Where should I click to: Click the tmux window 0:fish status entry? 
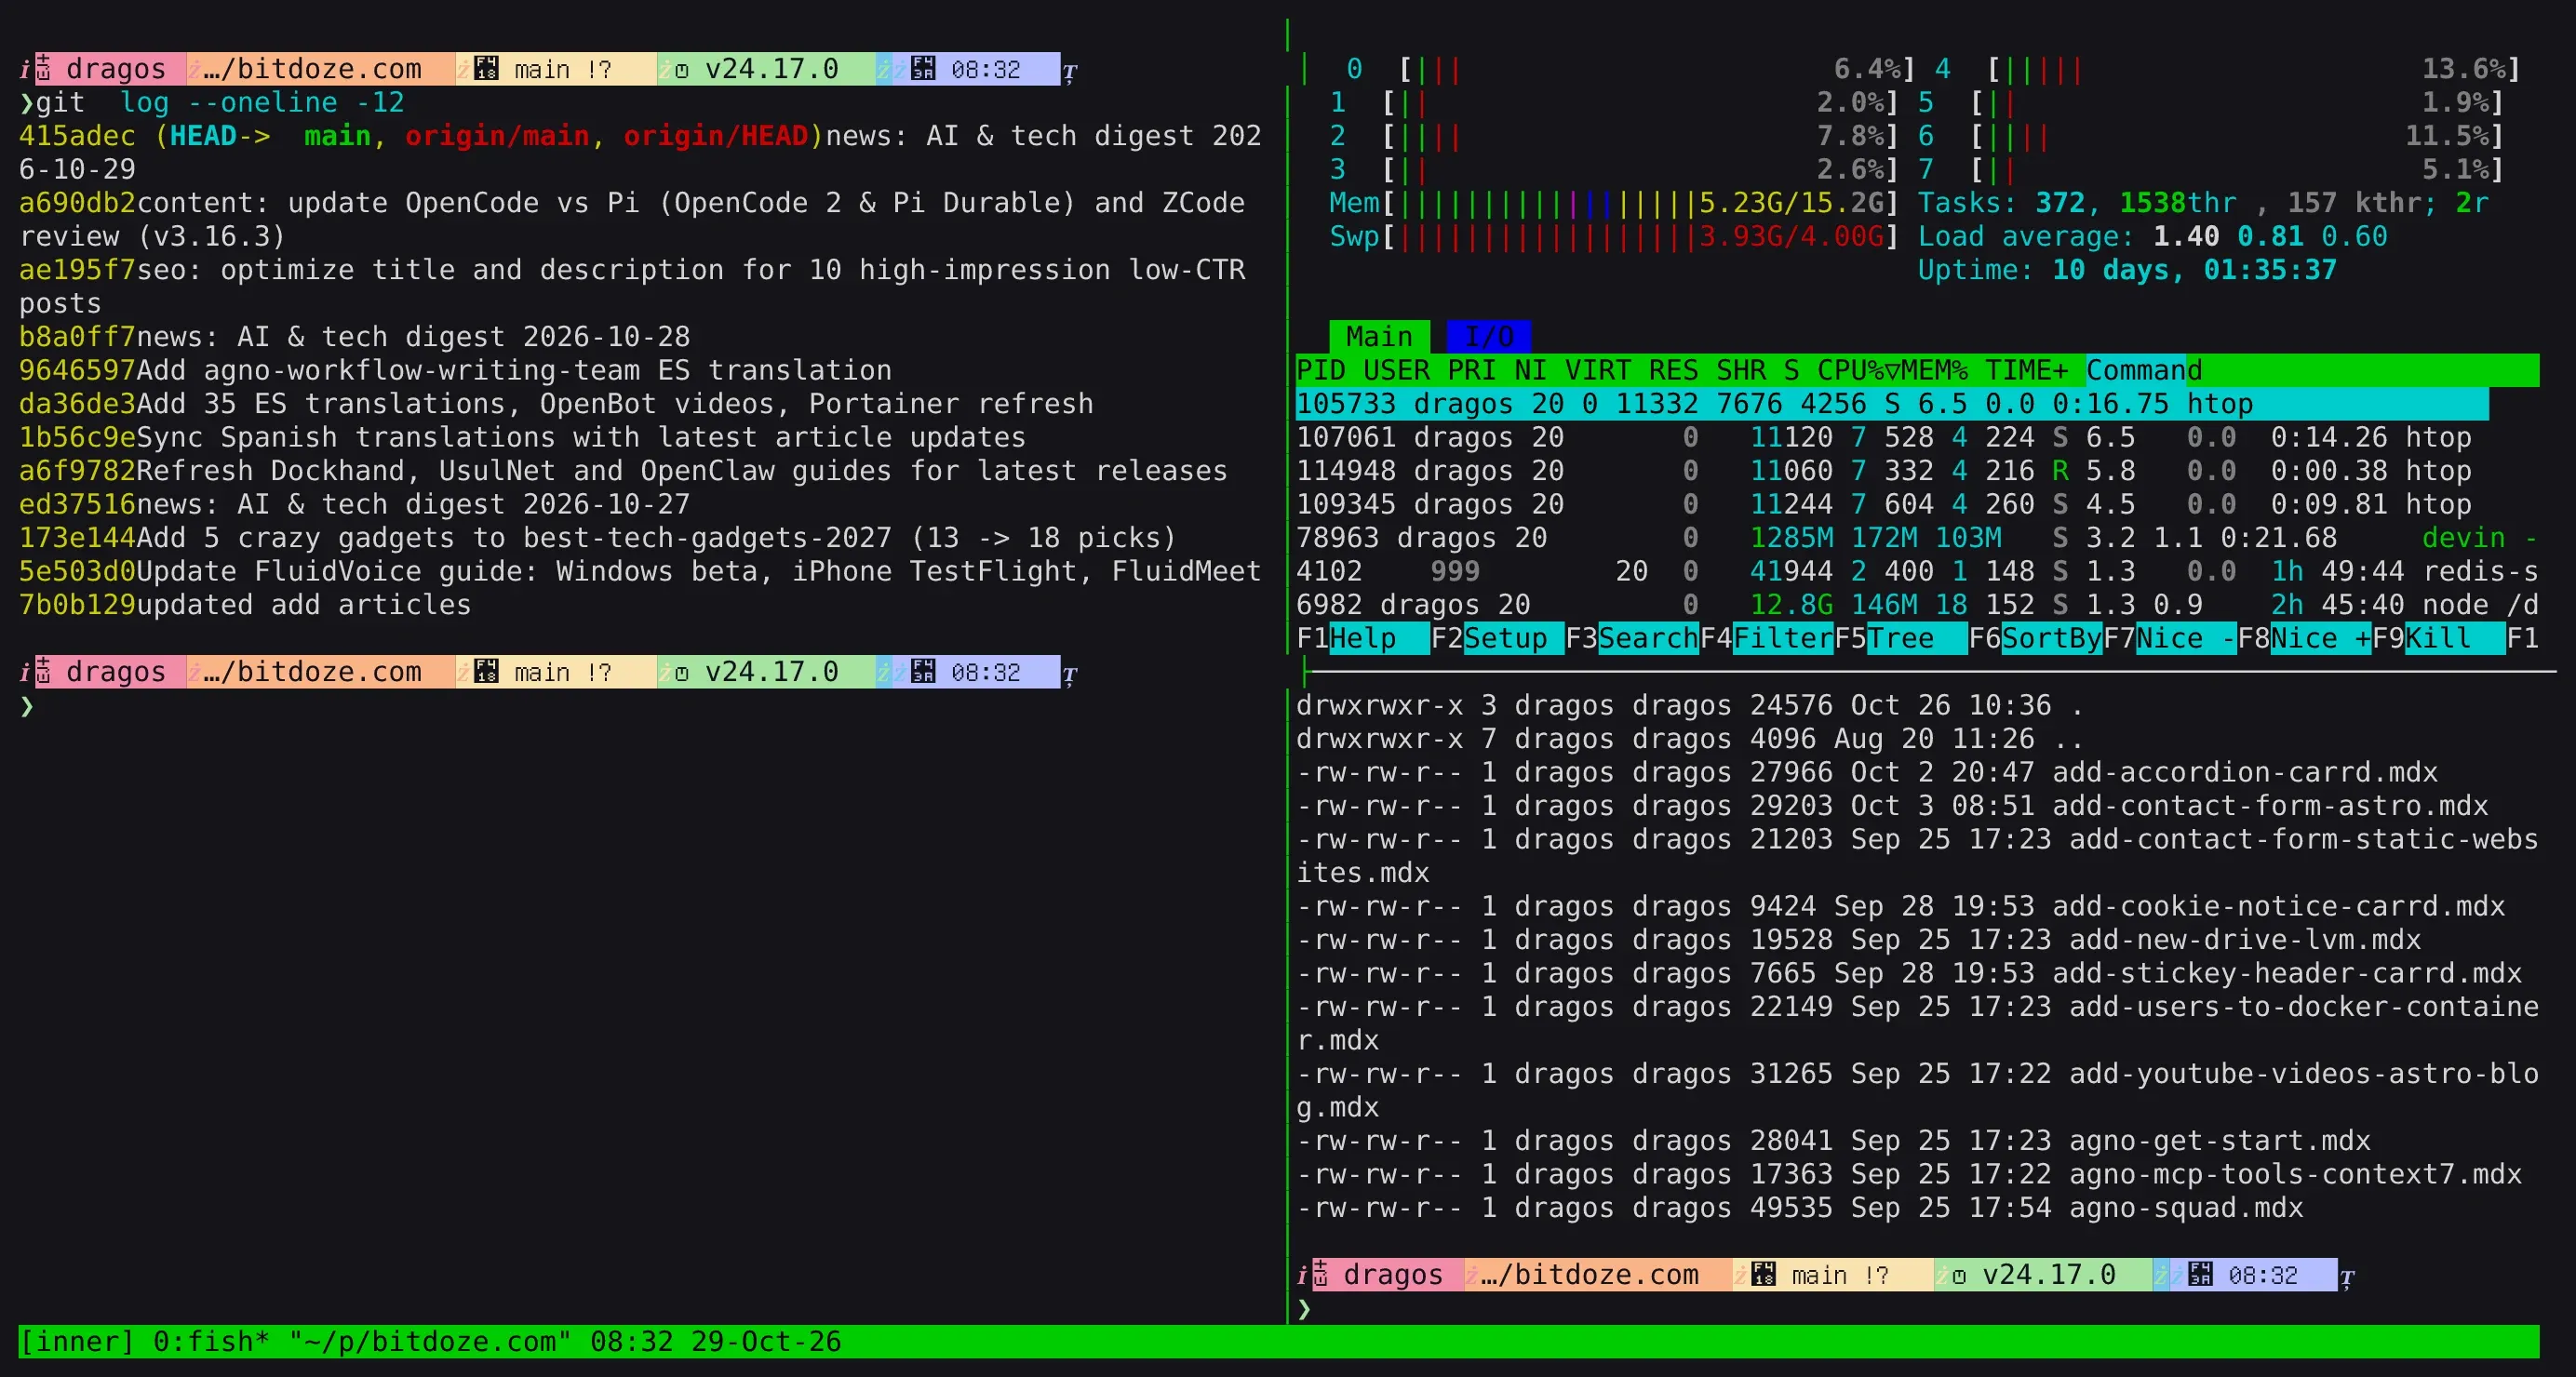pos(211,1342)
